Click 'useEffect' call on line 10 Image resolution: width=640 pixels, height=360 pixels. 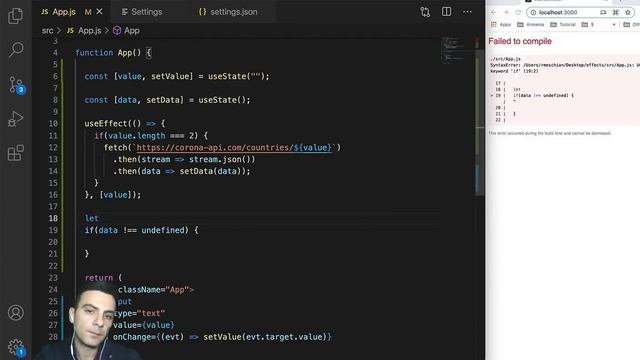coord(106,124)
